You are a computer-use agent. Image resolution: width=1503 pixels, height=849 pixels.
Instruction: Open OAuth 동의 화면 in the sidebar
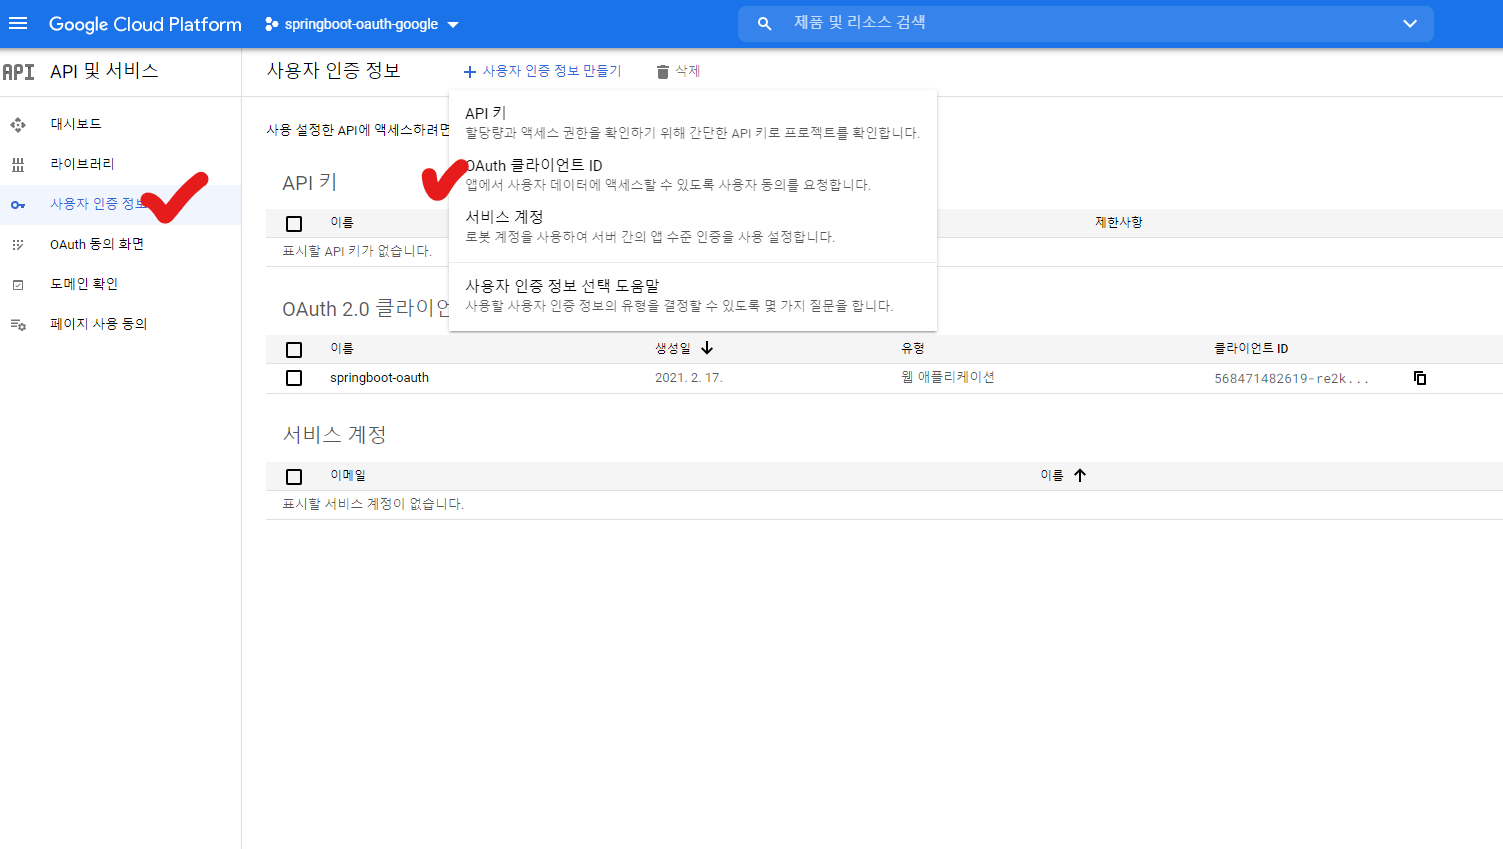[x=120, y=244]
